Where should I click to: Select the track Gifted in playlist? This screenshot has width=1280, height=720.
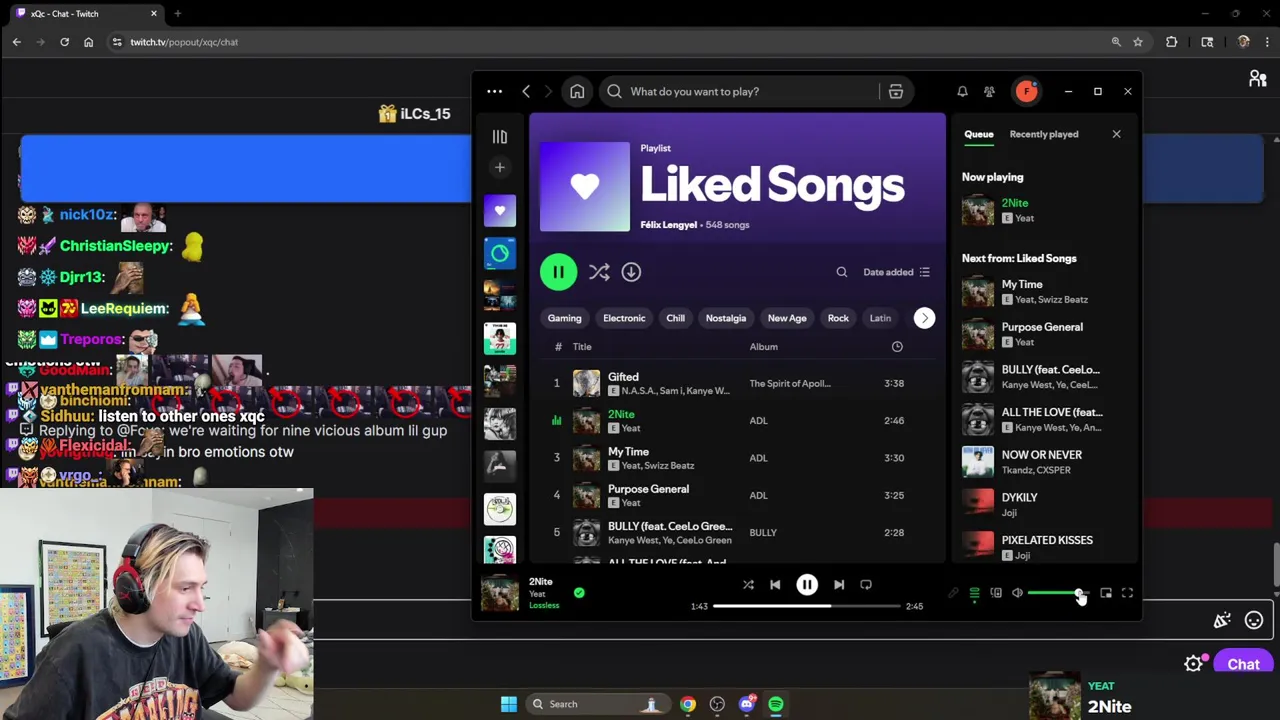pos(738,383)
